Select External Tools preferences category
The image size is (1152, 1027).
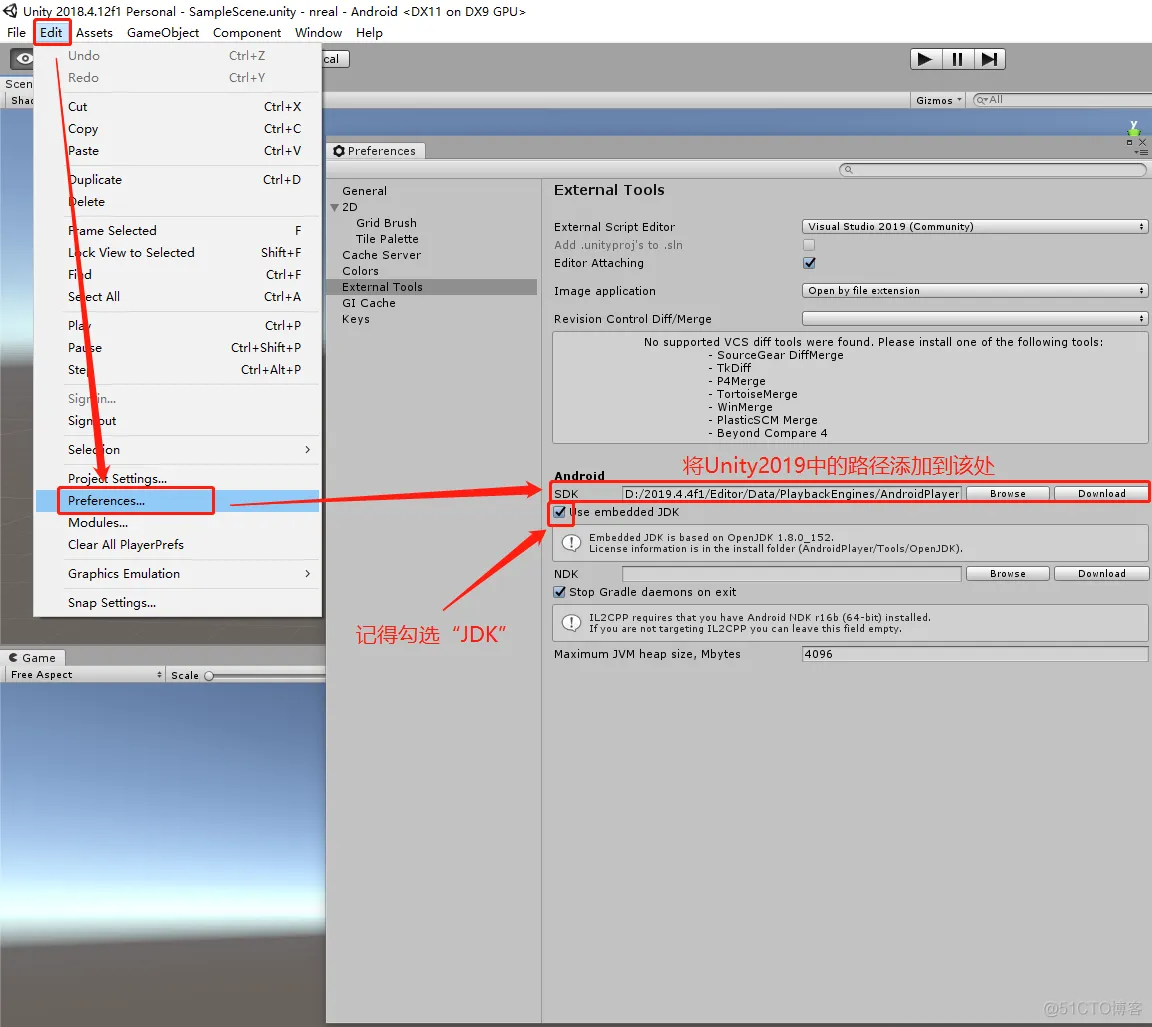click(432, 287)
